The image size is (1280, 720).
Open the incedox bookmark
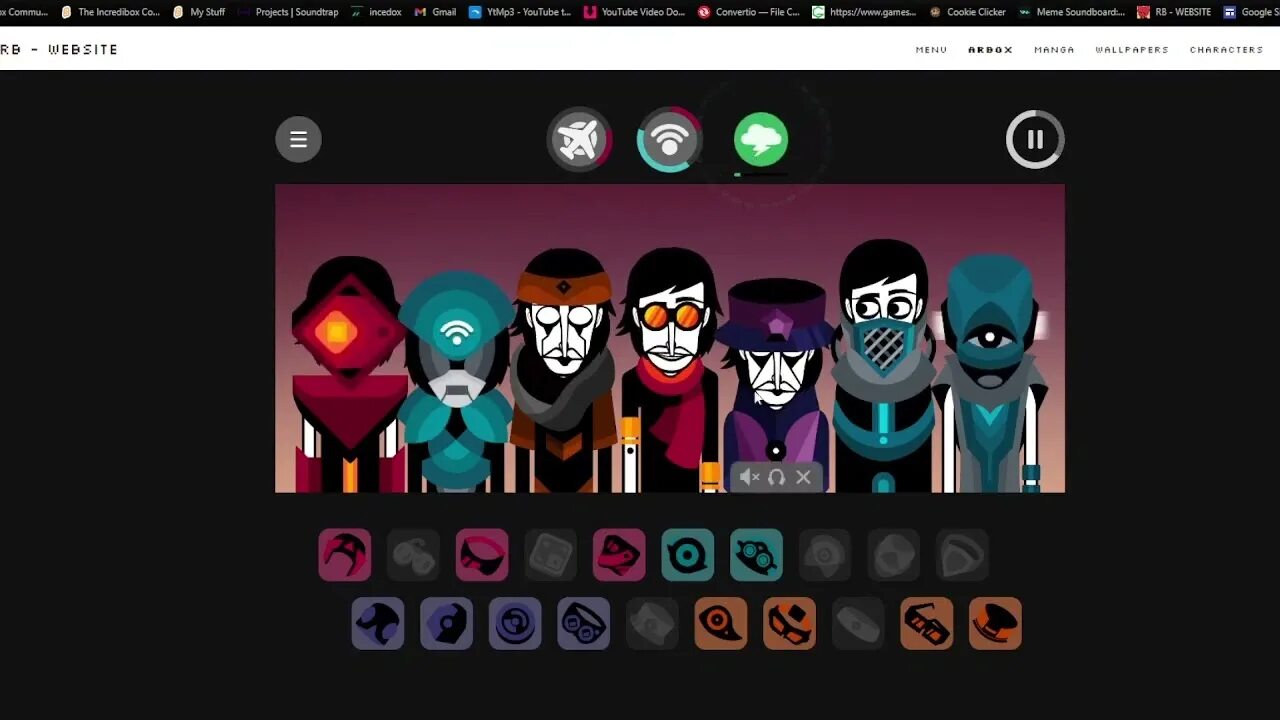pos(377,12)
